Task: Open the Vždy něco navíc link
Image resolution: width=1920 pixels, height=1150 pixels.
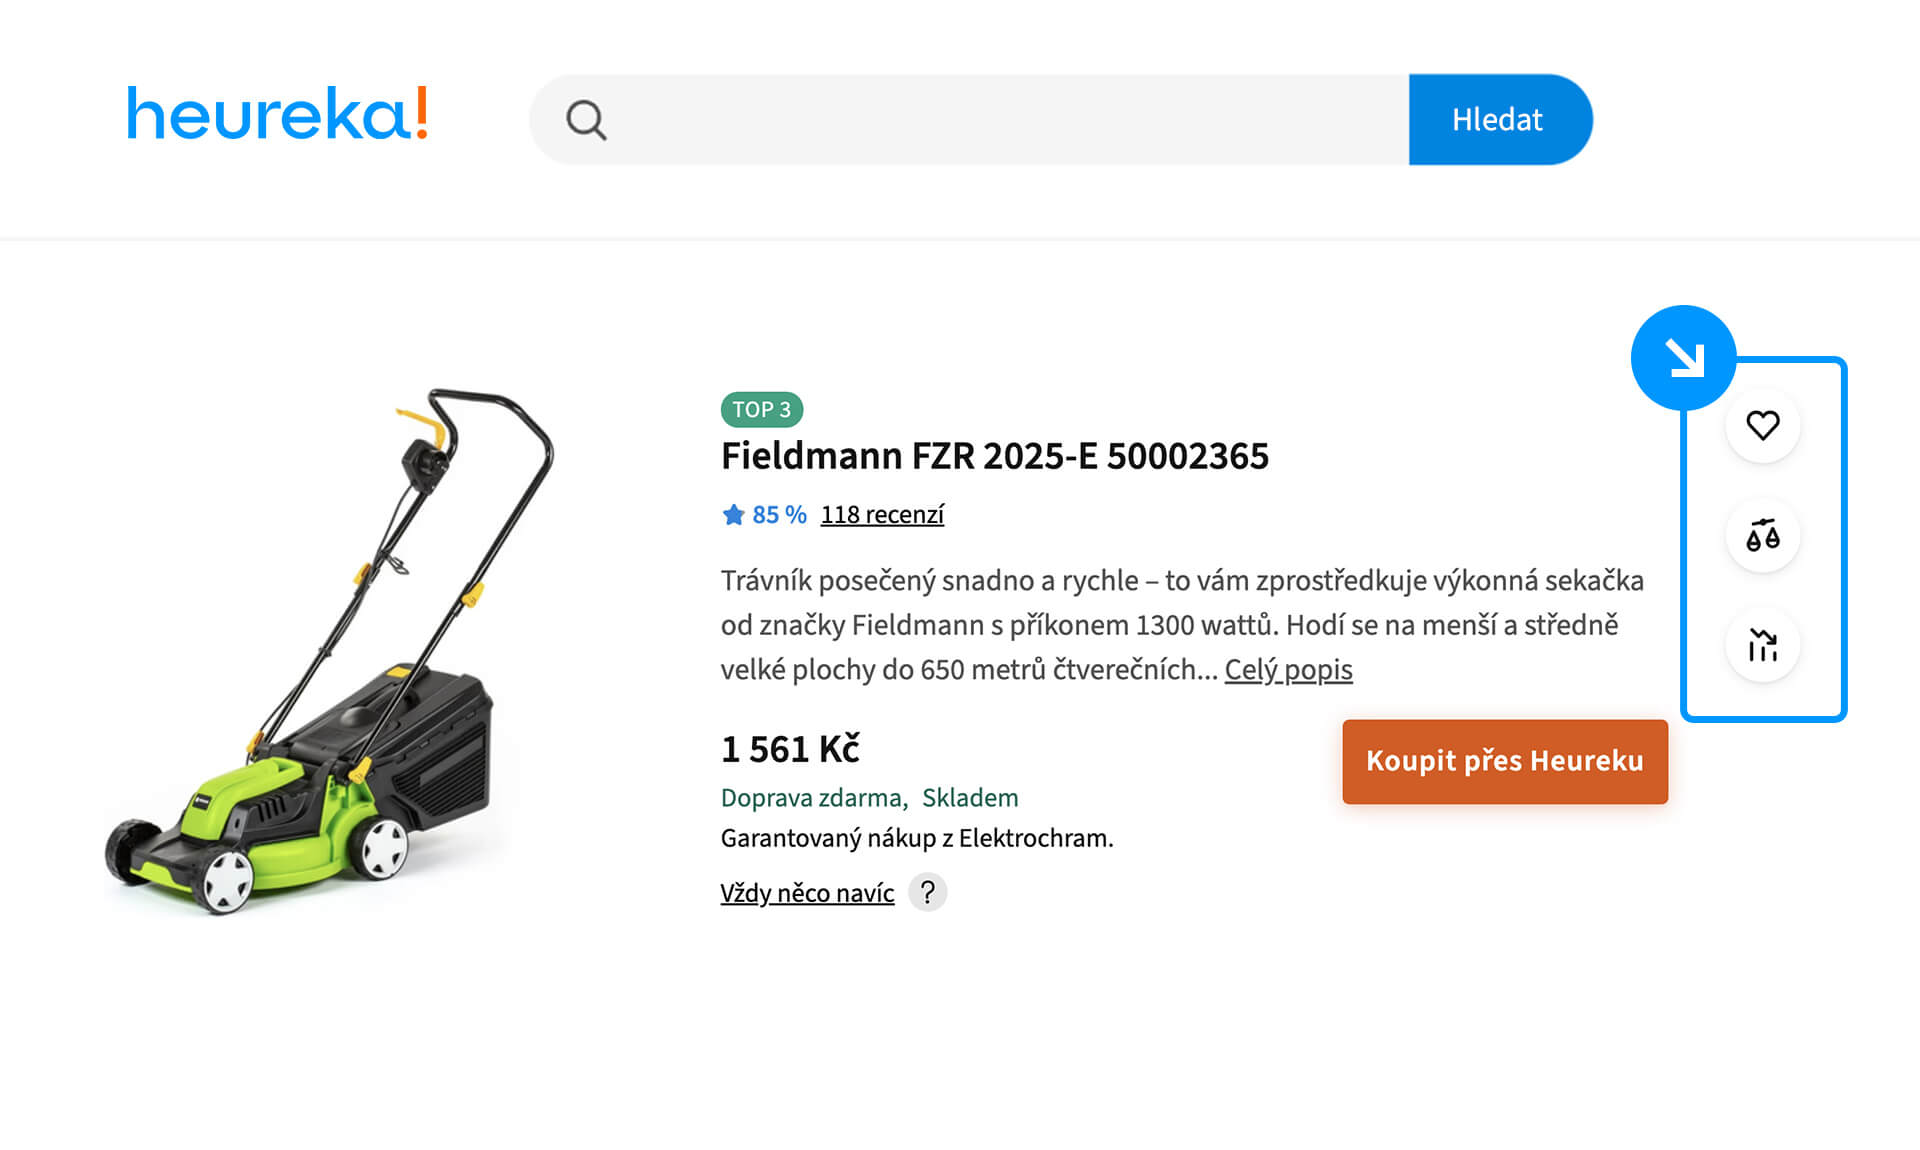Action: click(x=807, y=893)
